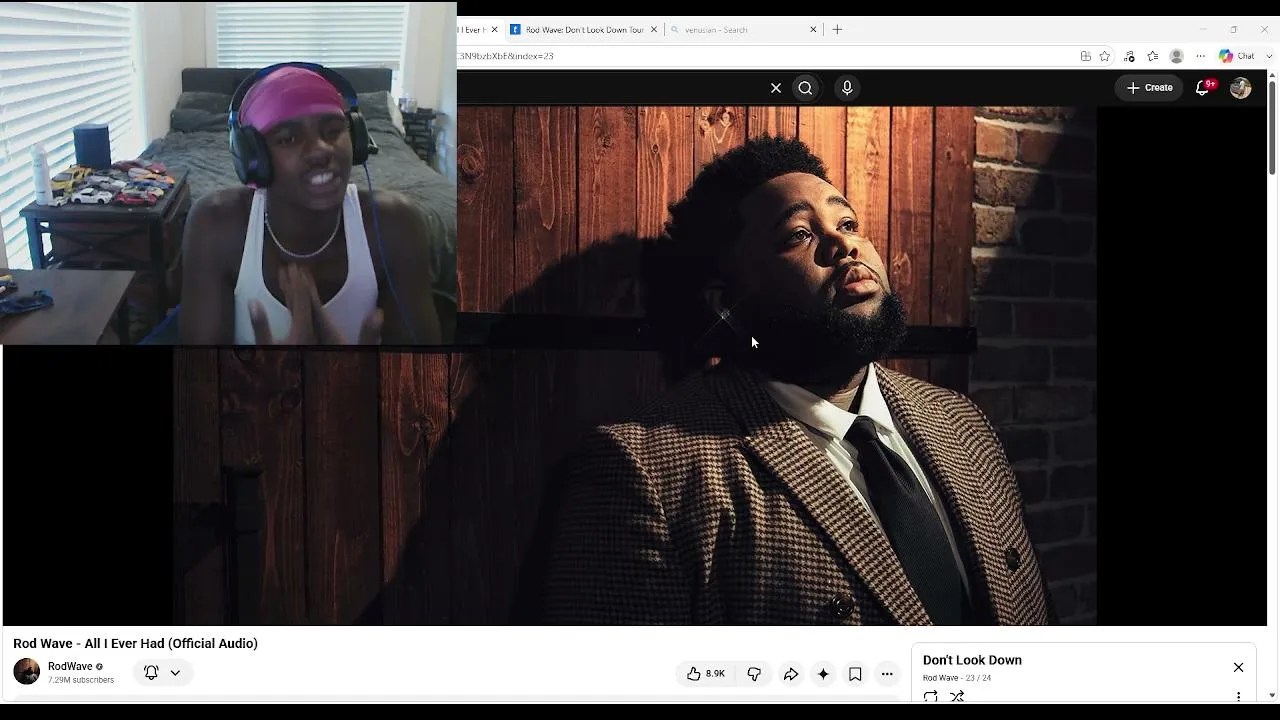Open the browser profile icon

point(1177,56)
